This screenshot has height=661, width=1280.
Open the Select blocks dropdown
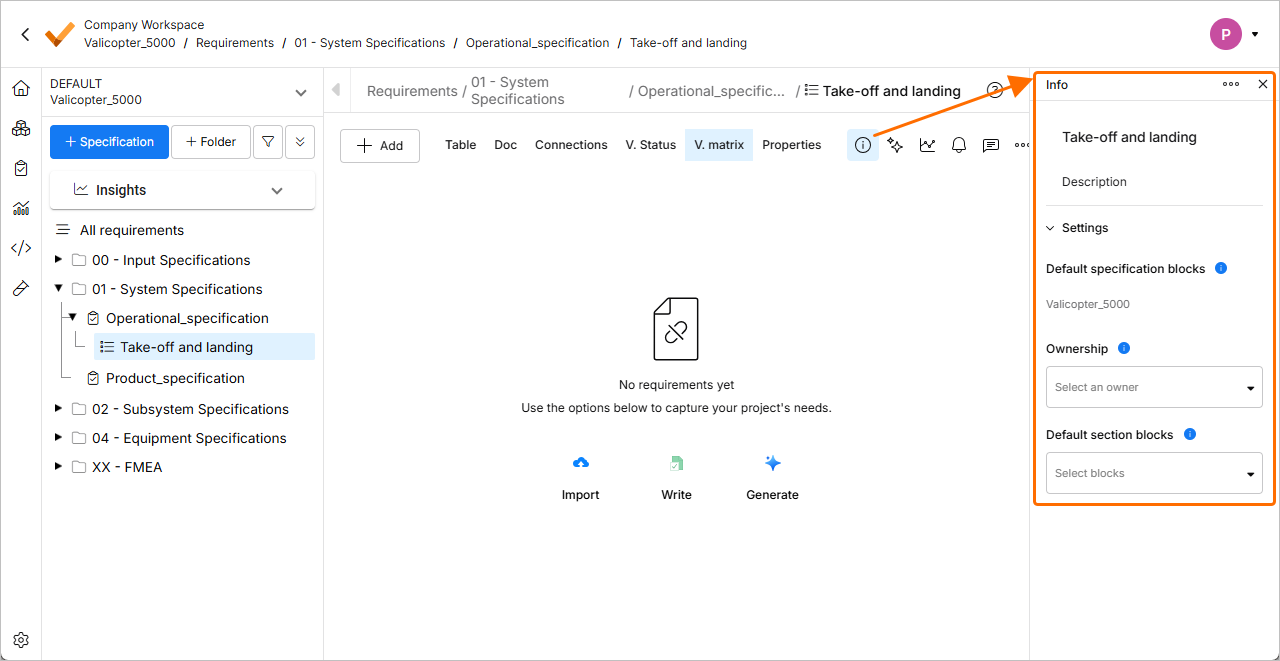(1154, 473)
